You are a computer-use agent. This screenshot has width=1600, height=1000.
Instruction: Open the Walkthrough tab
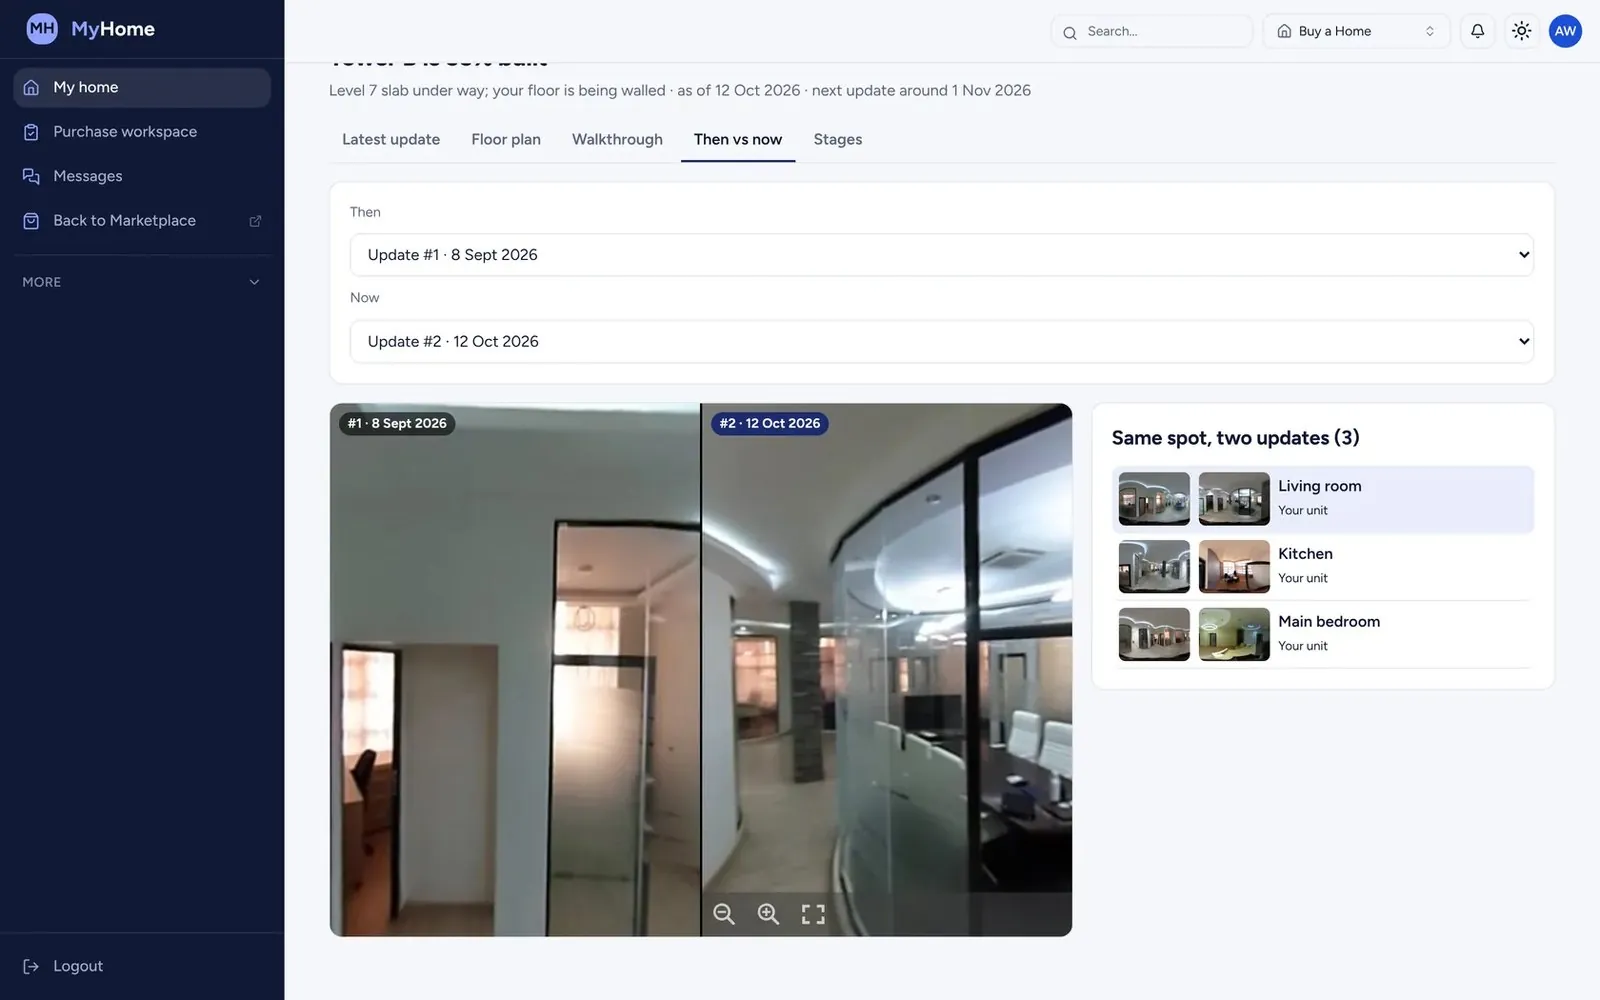(x=617, y=140)
